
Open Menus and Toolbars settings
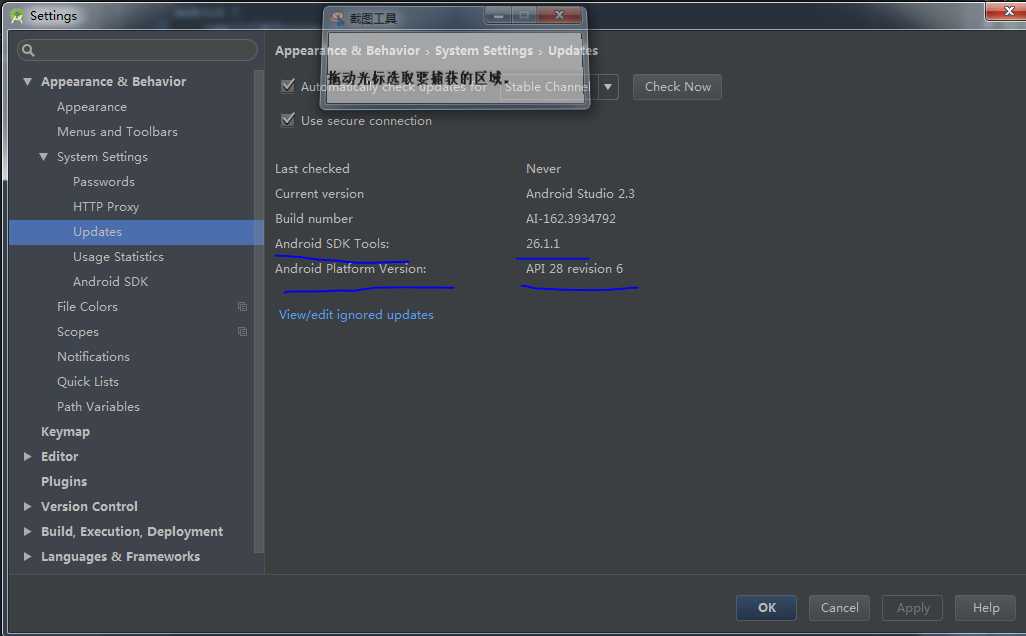(x=117, y=132)
